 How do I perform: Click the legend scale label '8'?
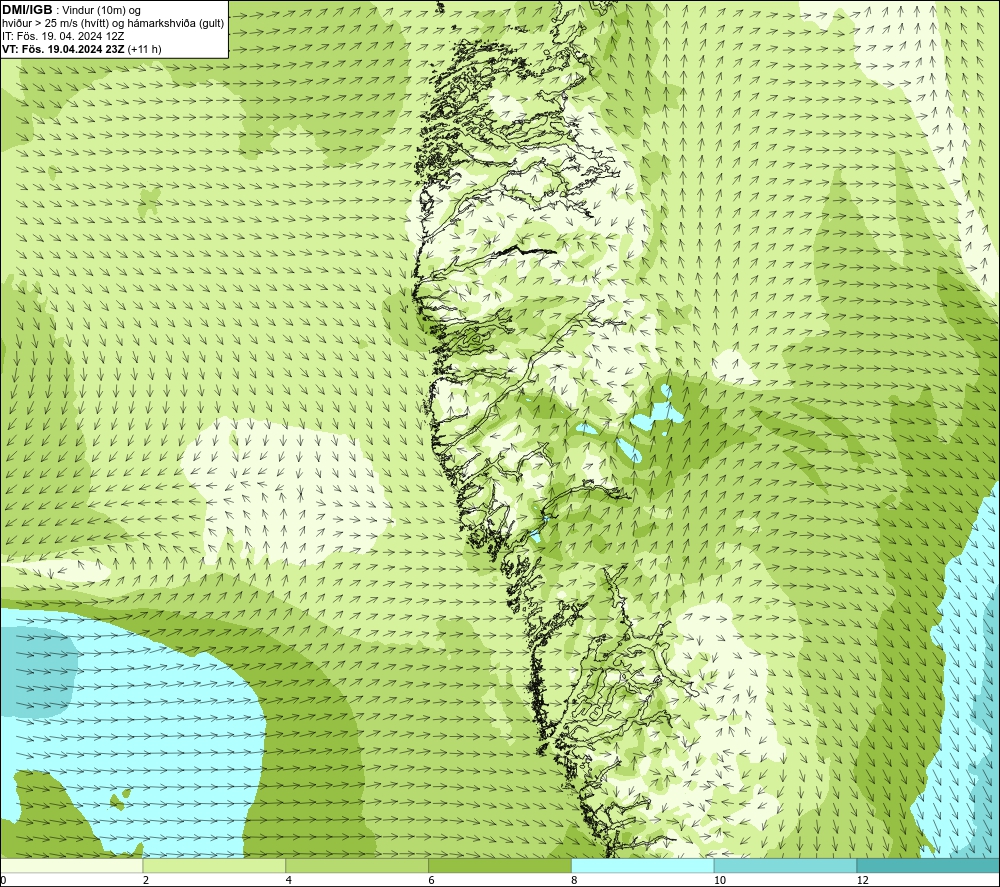click(x=575, y=880)
